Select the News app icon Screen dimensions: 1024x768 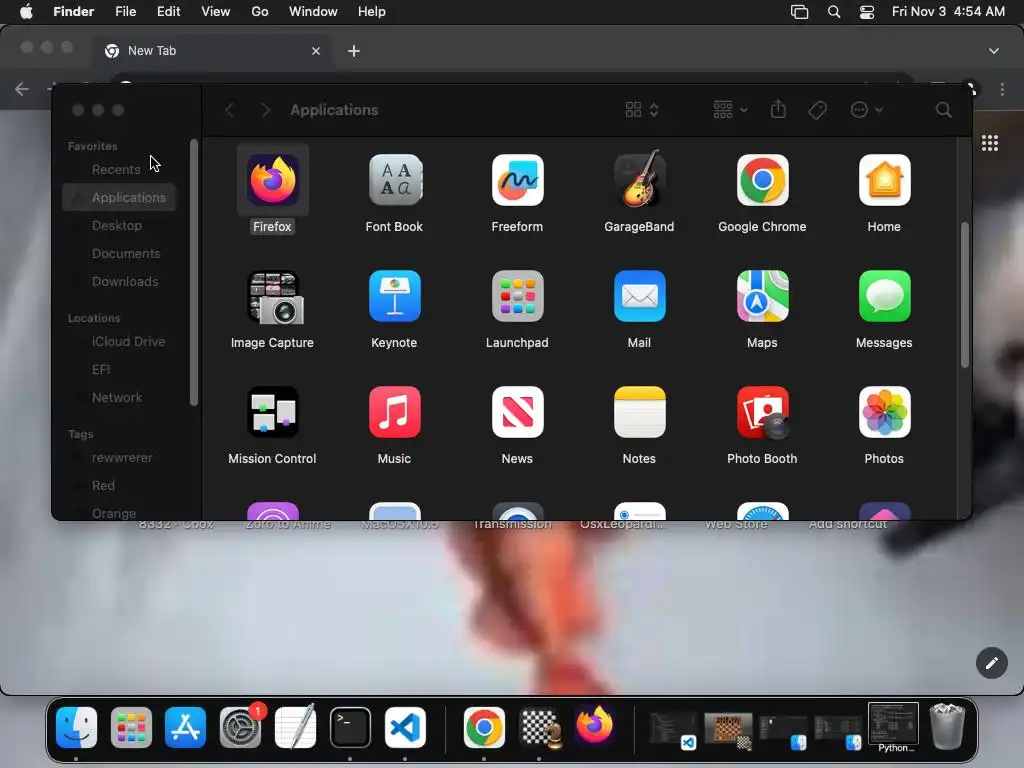(x=517, y=411)
